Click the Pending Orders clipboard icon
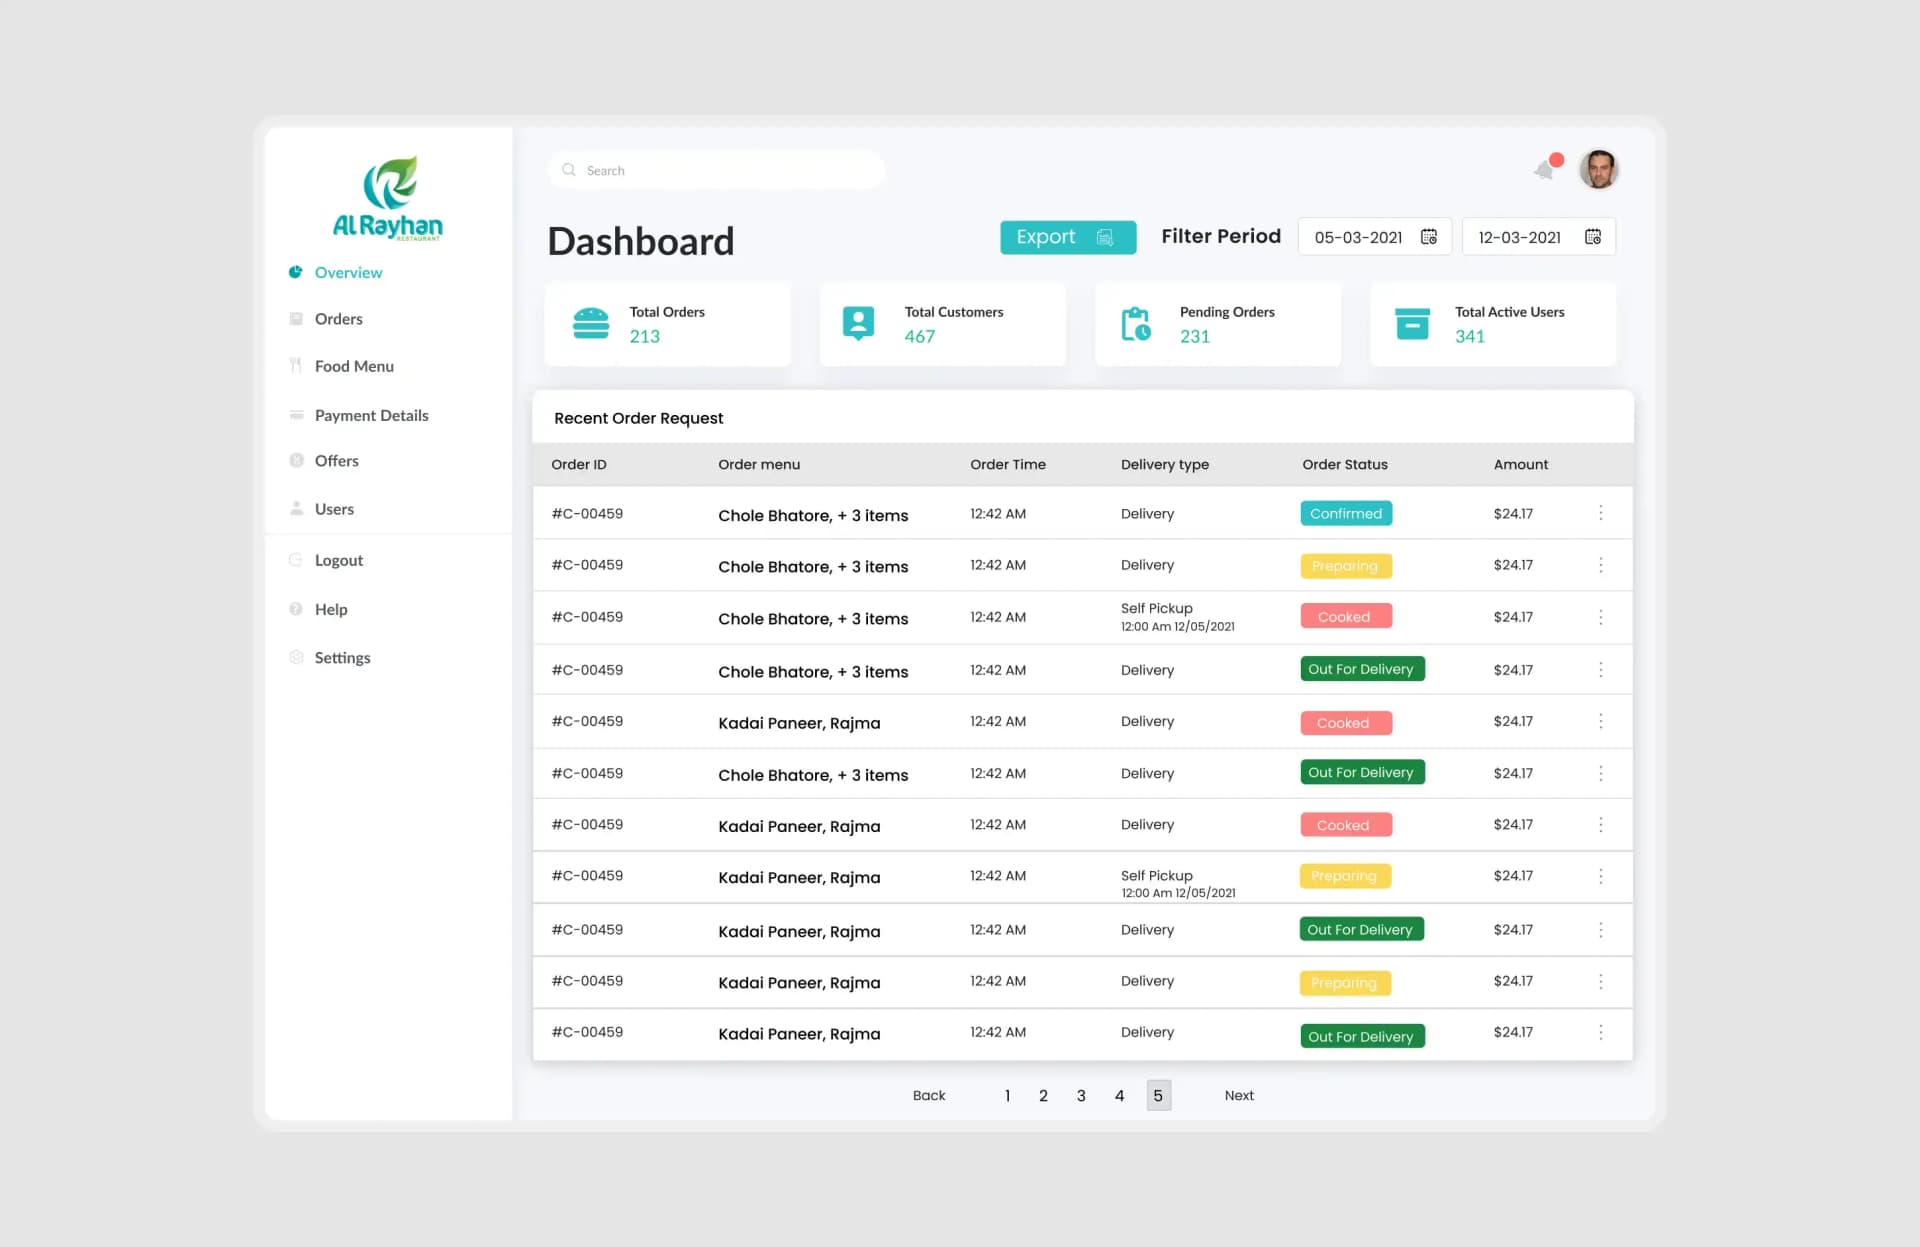 tap(1135, 324)
